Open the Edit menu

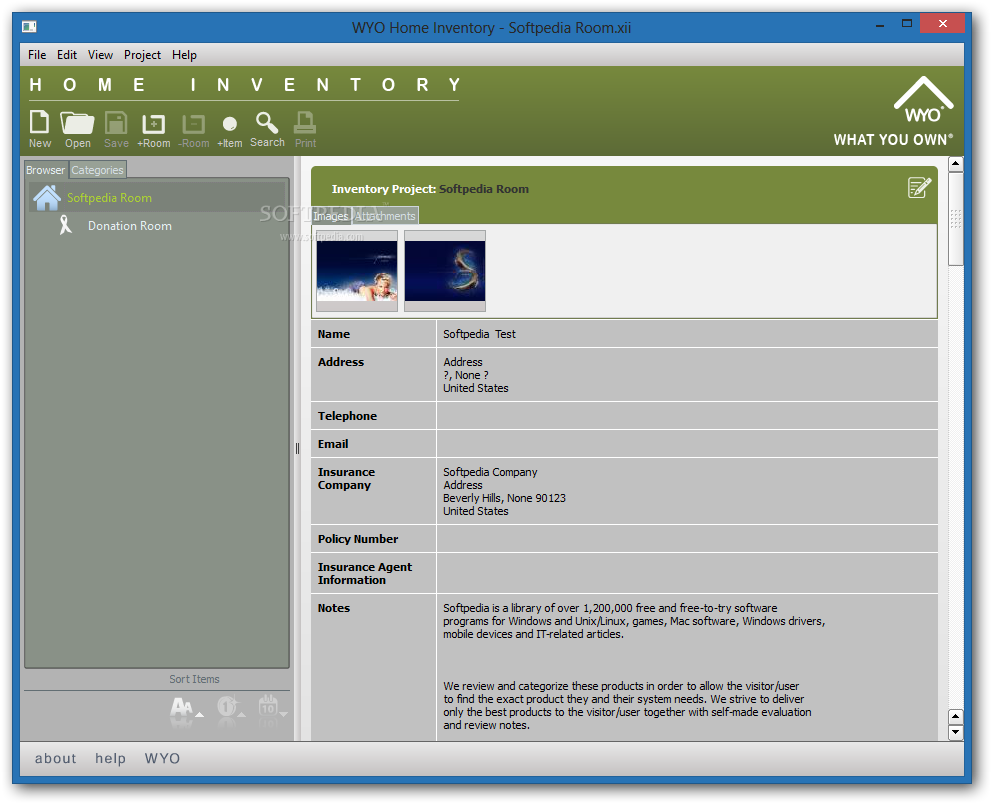coord(67,55)
